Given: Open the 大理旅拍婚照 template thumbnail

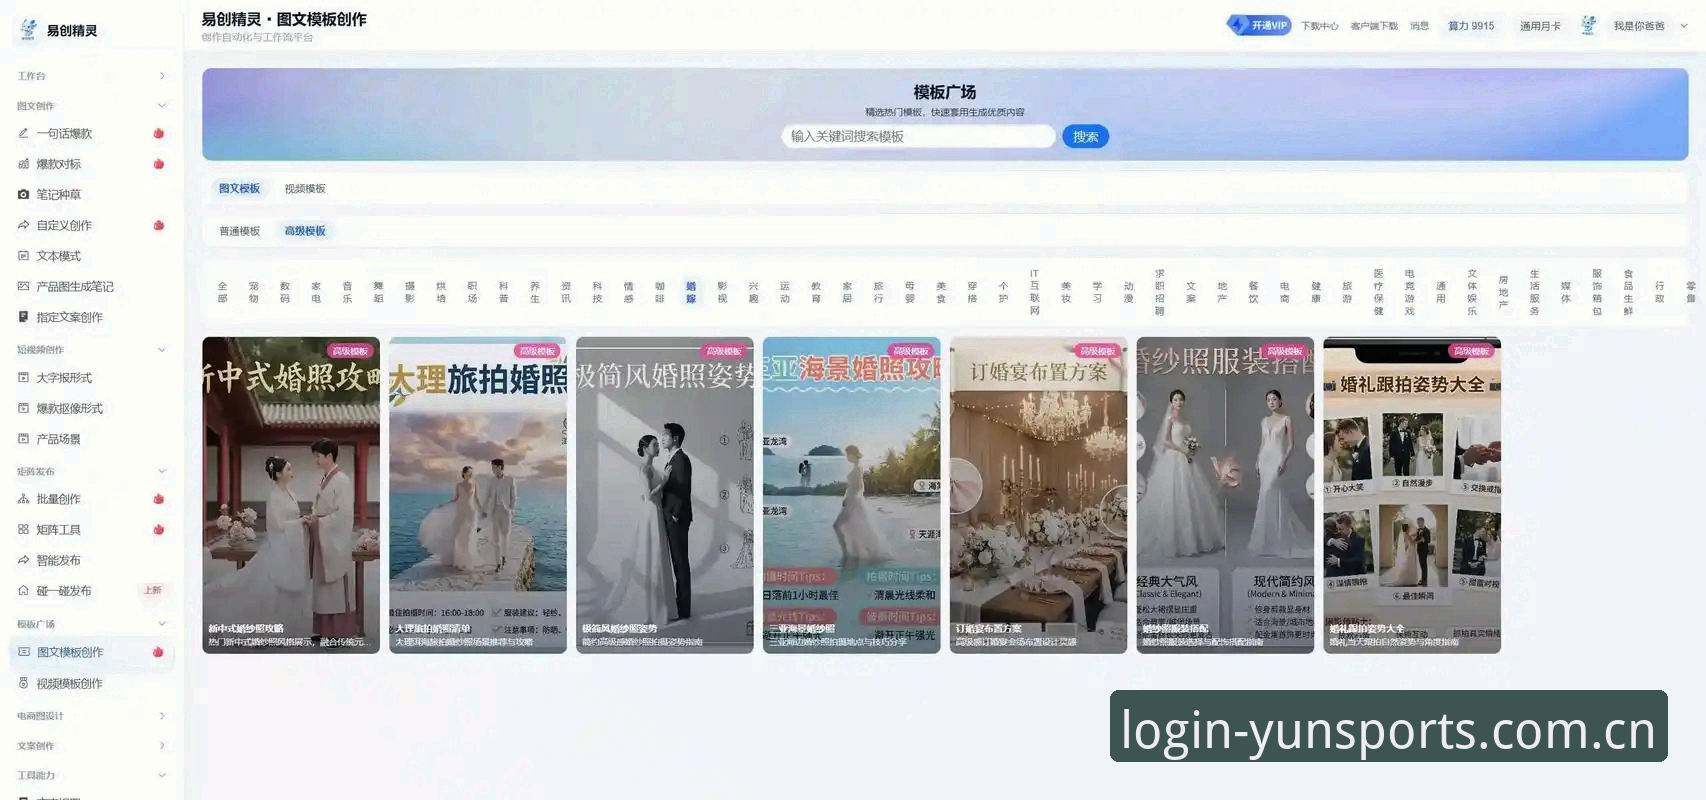Looking at the screenshot, I should pos(478,495).
